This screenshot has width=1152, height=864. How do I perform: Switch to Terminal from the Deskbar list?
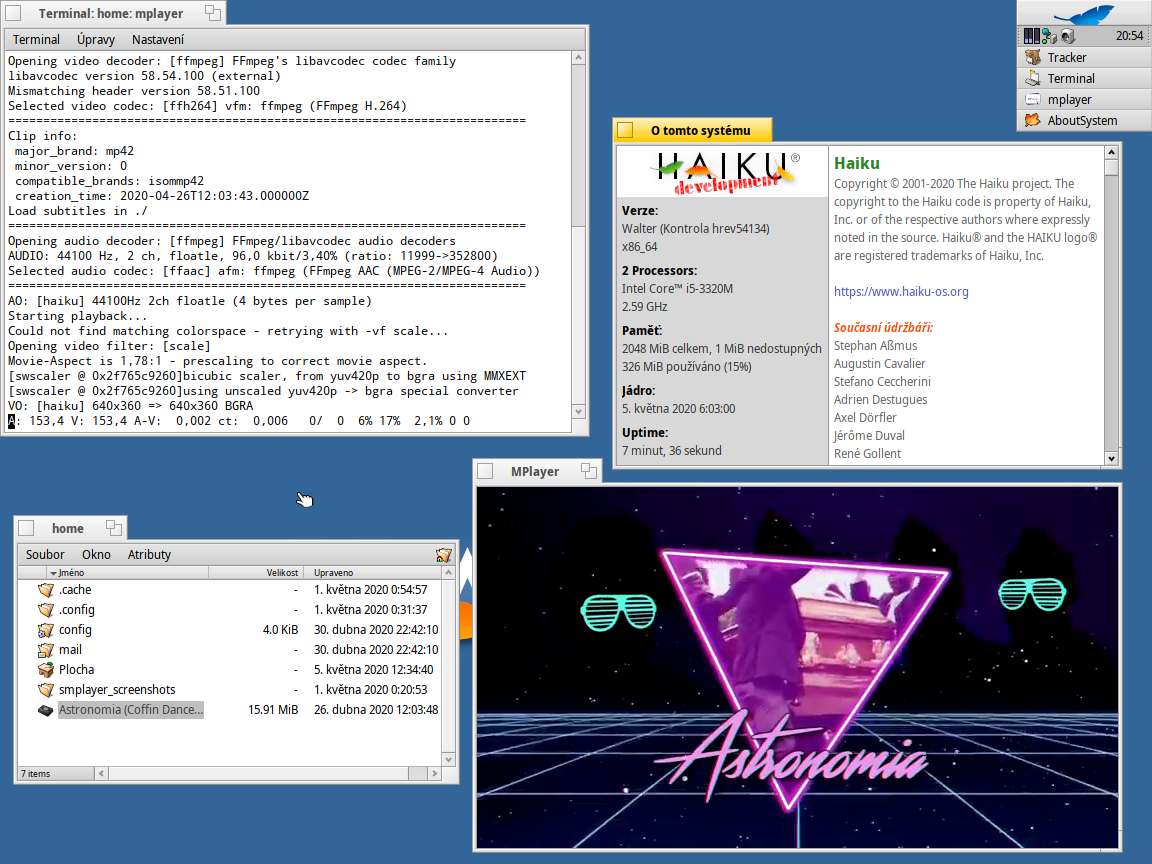pyautogui.click(x=1084, y=79)
